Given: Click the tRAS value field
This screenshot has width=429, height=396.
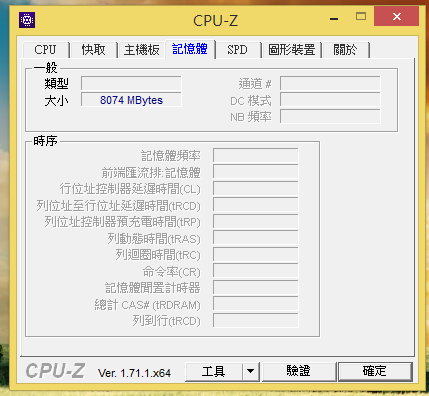Looking at the screenshot, I should click(x=256, y=238).
